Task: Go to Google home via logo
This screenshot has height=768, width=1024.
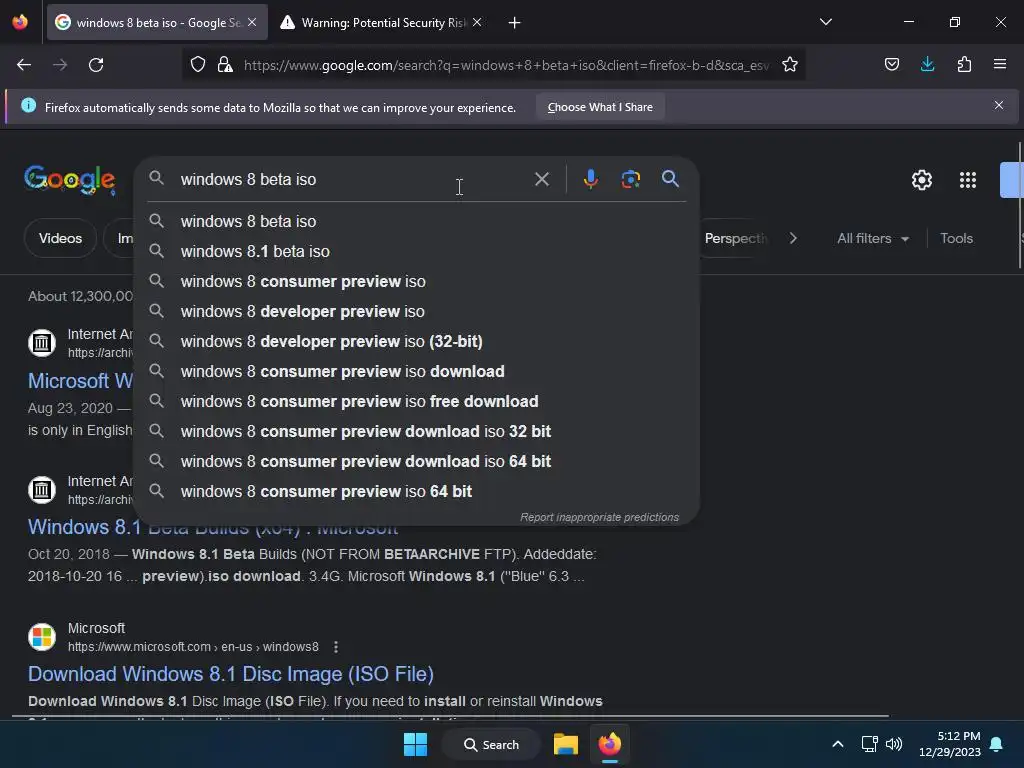Action: coord(70,180)
